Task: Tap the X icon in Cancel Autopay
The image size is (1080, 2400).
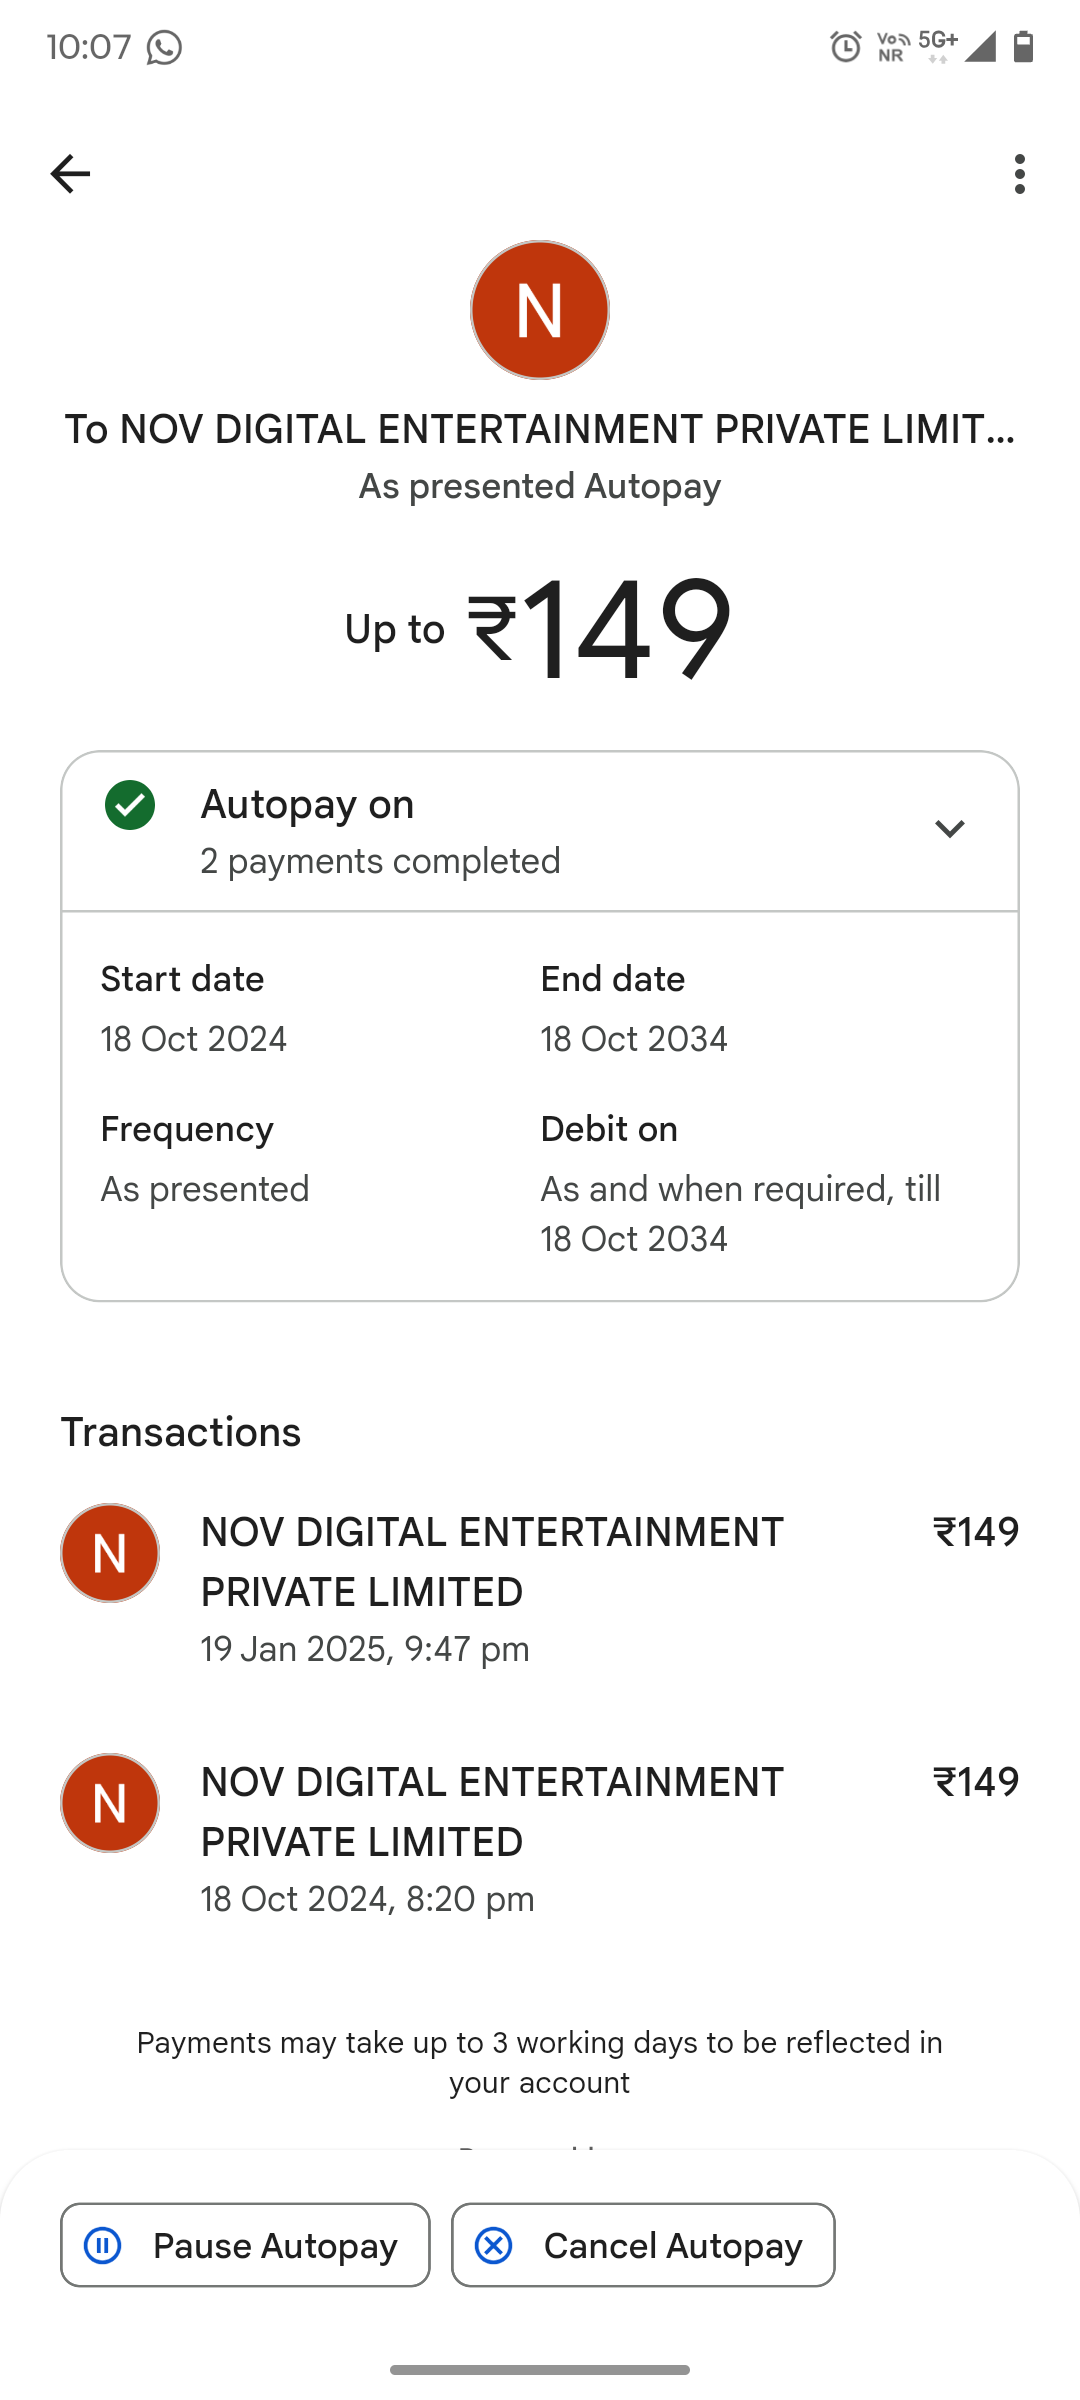Action: click(x=494, y=2245)
